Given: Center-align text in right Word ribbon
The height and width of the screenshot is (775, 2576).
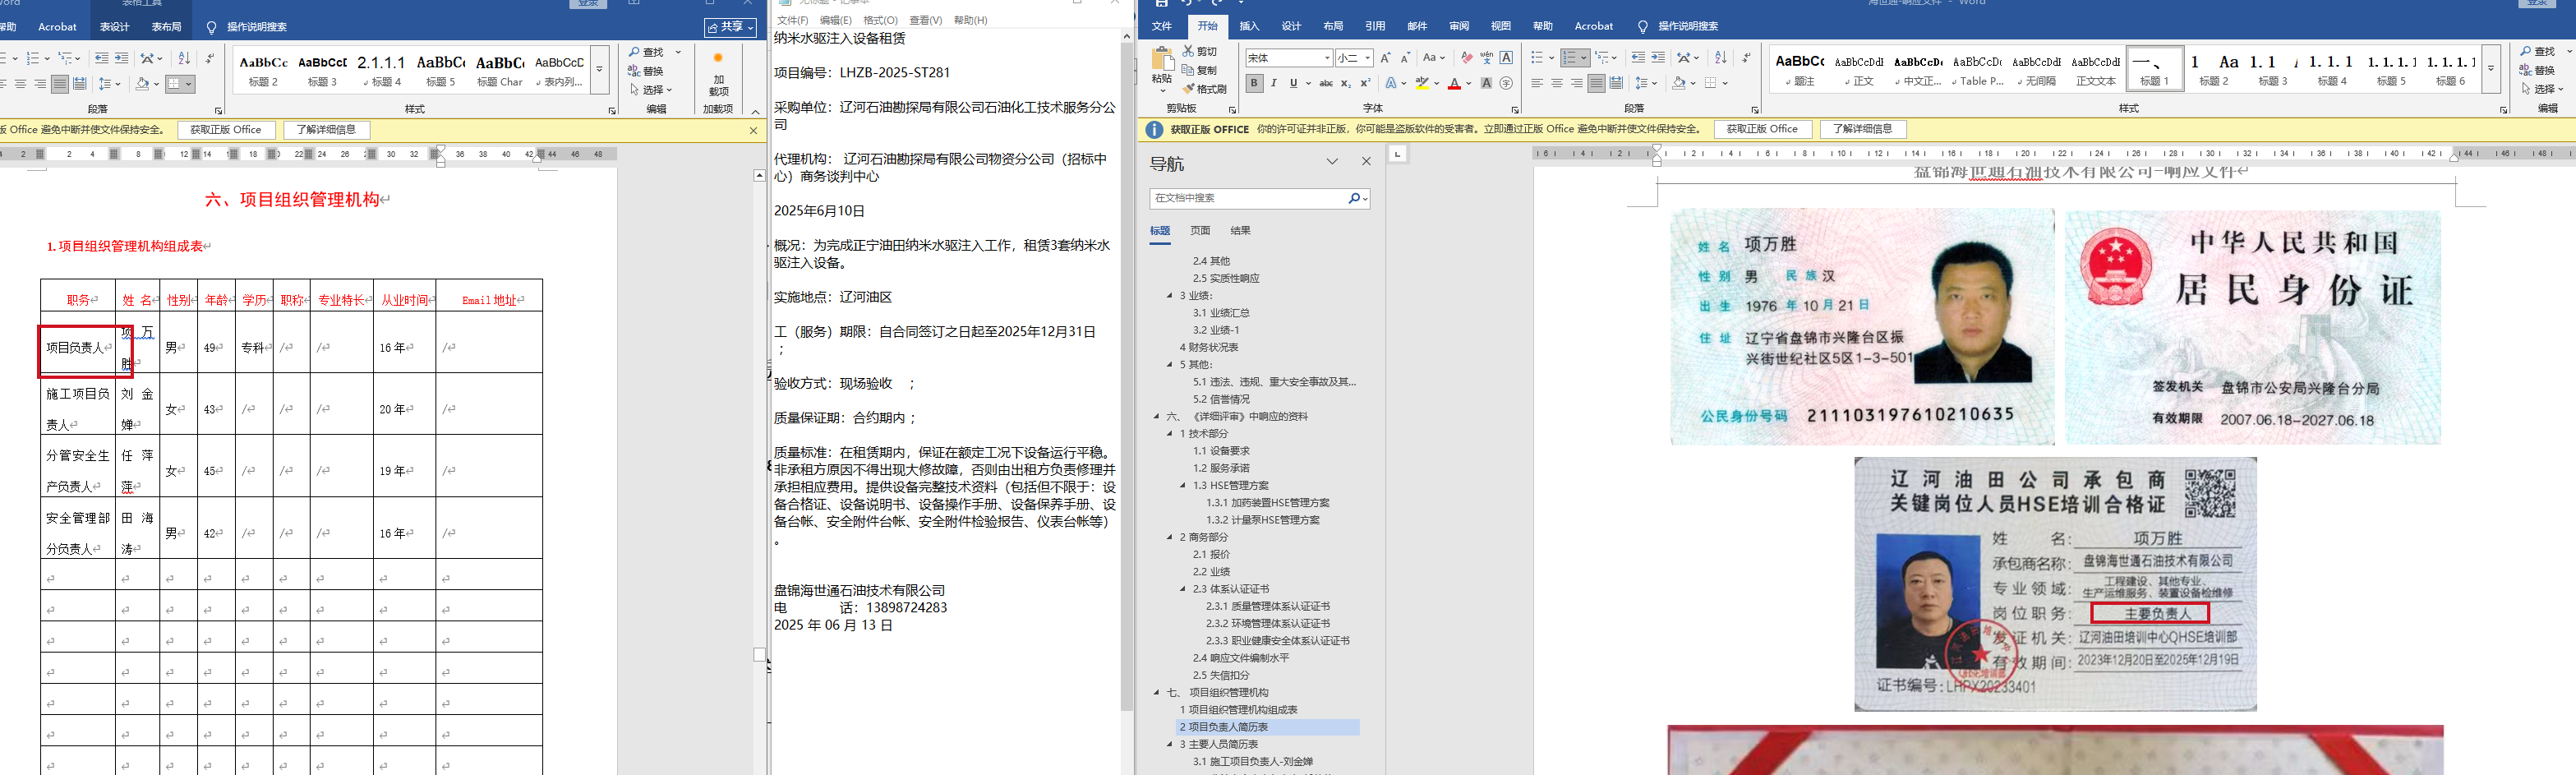Looking at the screenshot, I should coord(1557,83).
